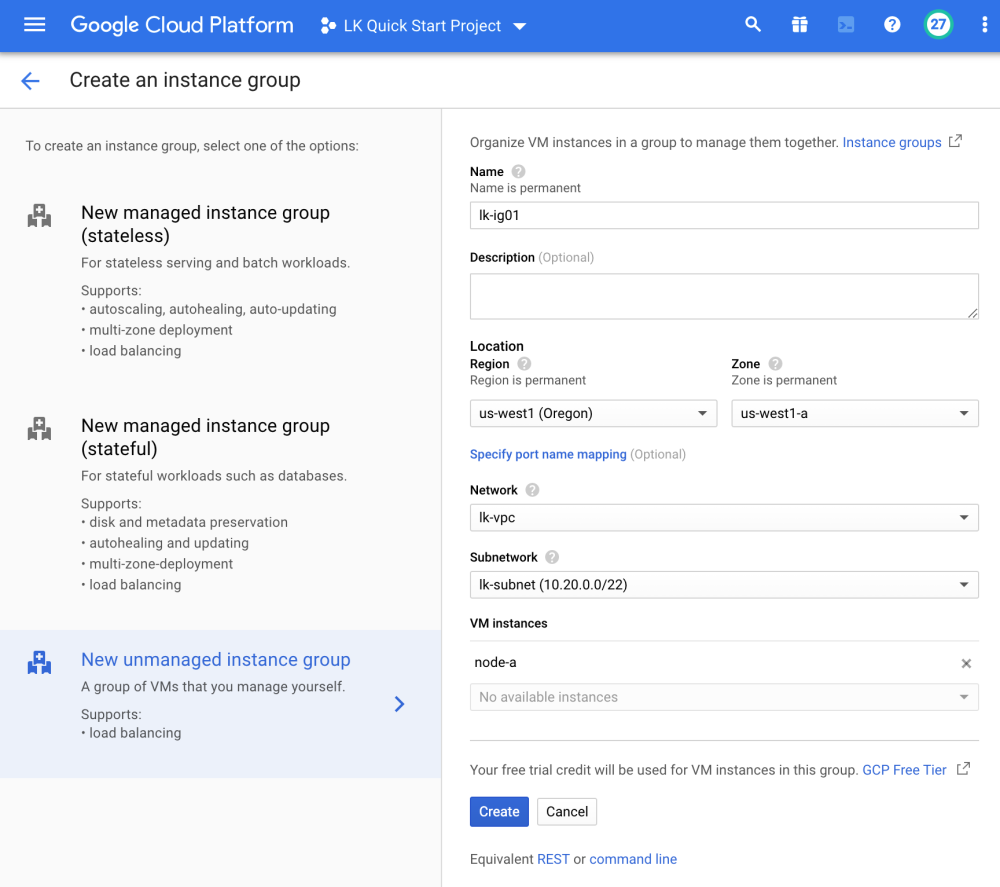Expand the Zone dropdown us-west1-a
The height and width of the screenshot is (887, 1000).
pos(854,413)
